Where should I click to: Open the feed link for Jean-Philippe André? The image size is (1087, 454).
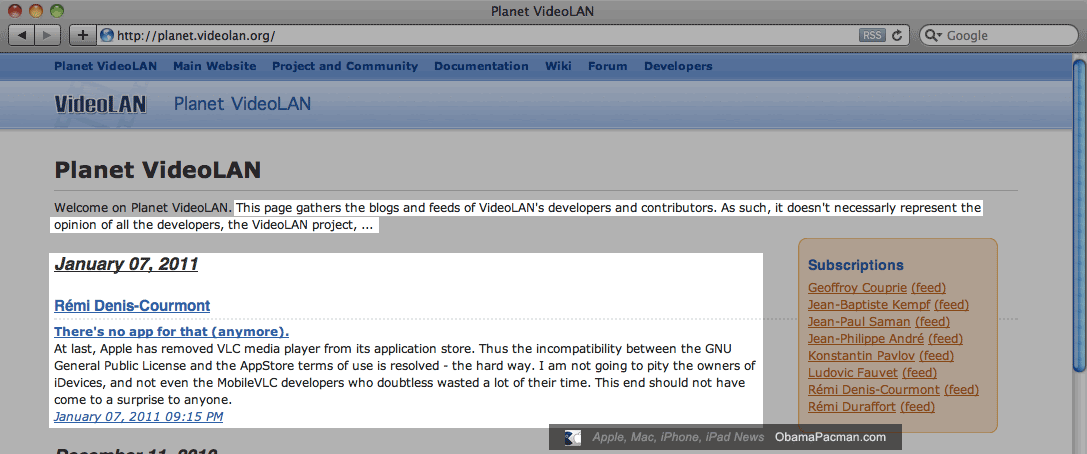tap(946, 339)
